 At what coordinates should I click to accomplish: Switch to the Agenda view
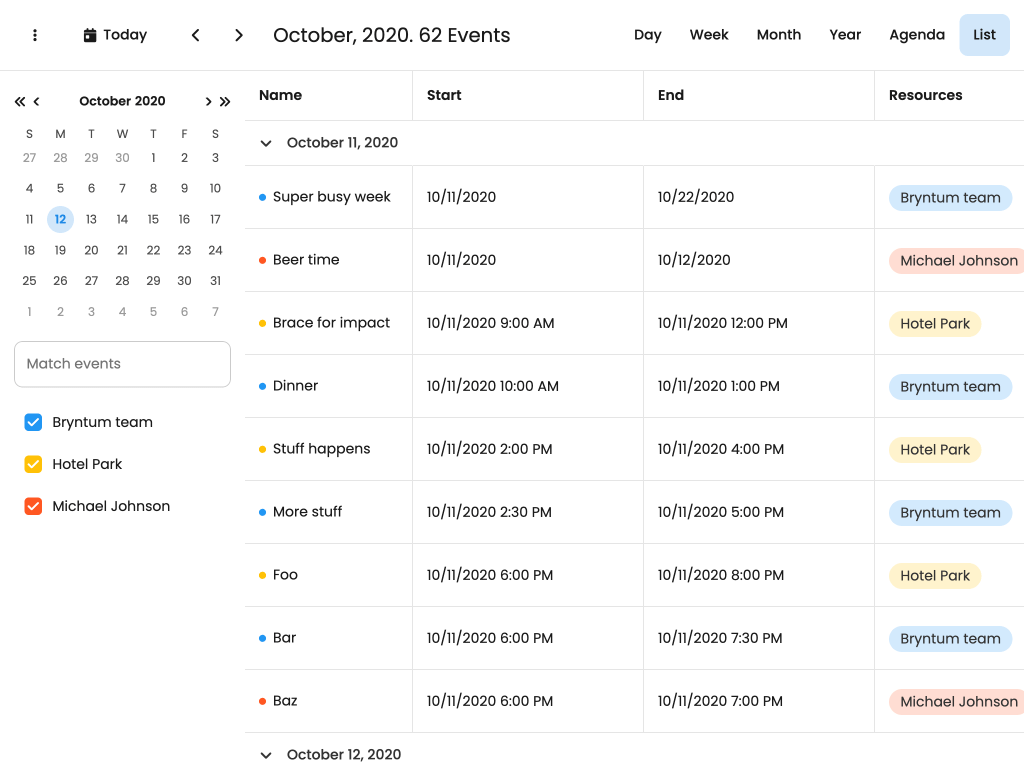[916, 35]
